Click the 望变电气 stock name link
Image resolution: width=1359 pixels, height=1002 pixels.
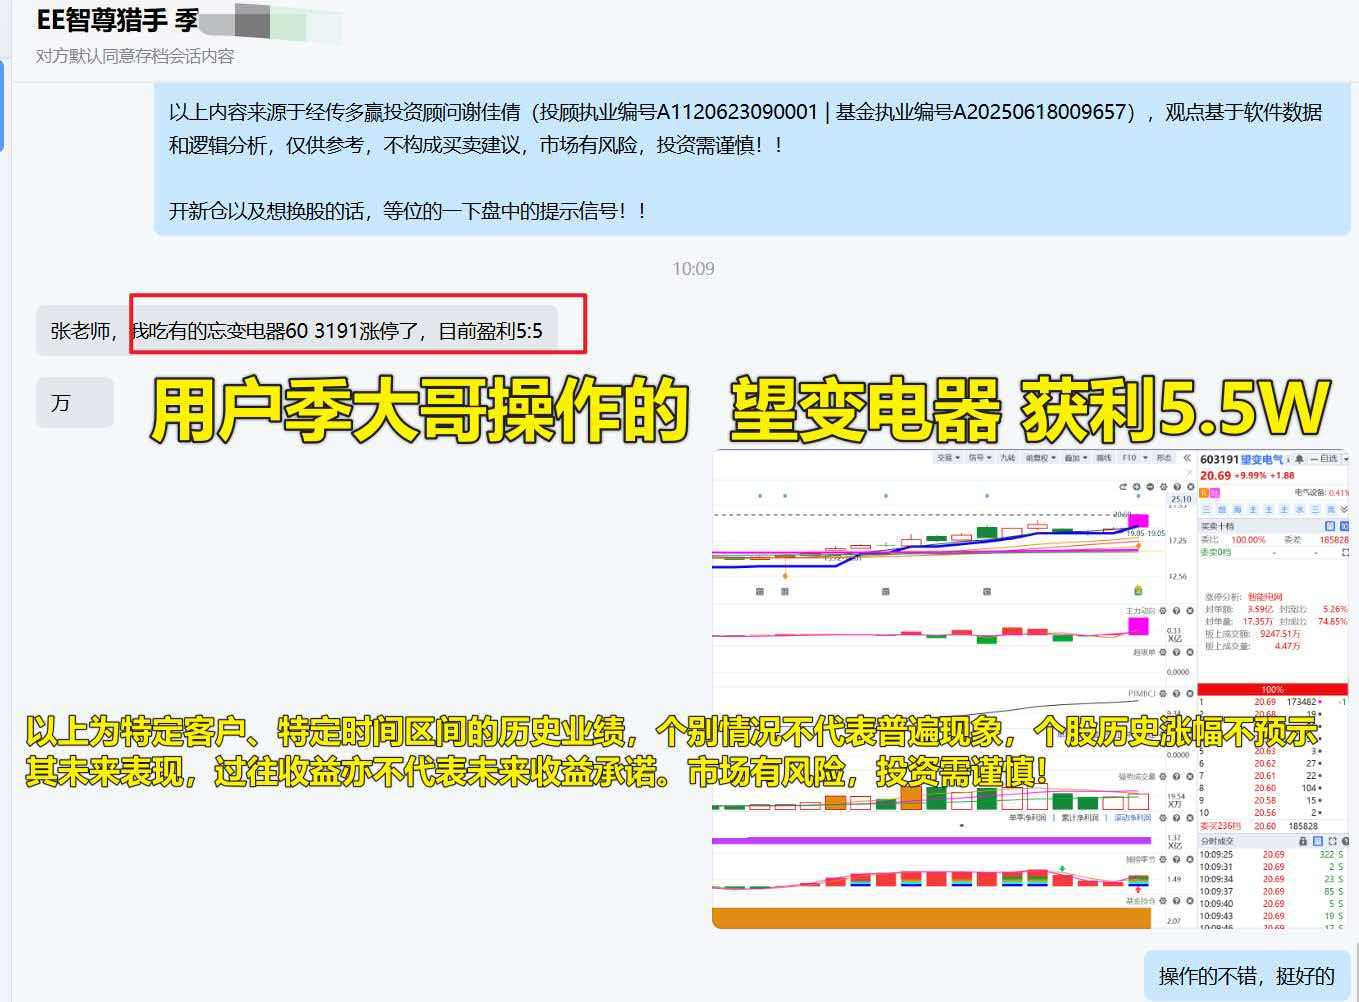pyautogui.click(x=1262, y=459)
